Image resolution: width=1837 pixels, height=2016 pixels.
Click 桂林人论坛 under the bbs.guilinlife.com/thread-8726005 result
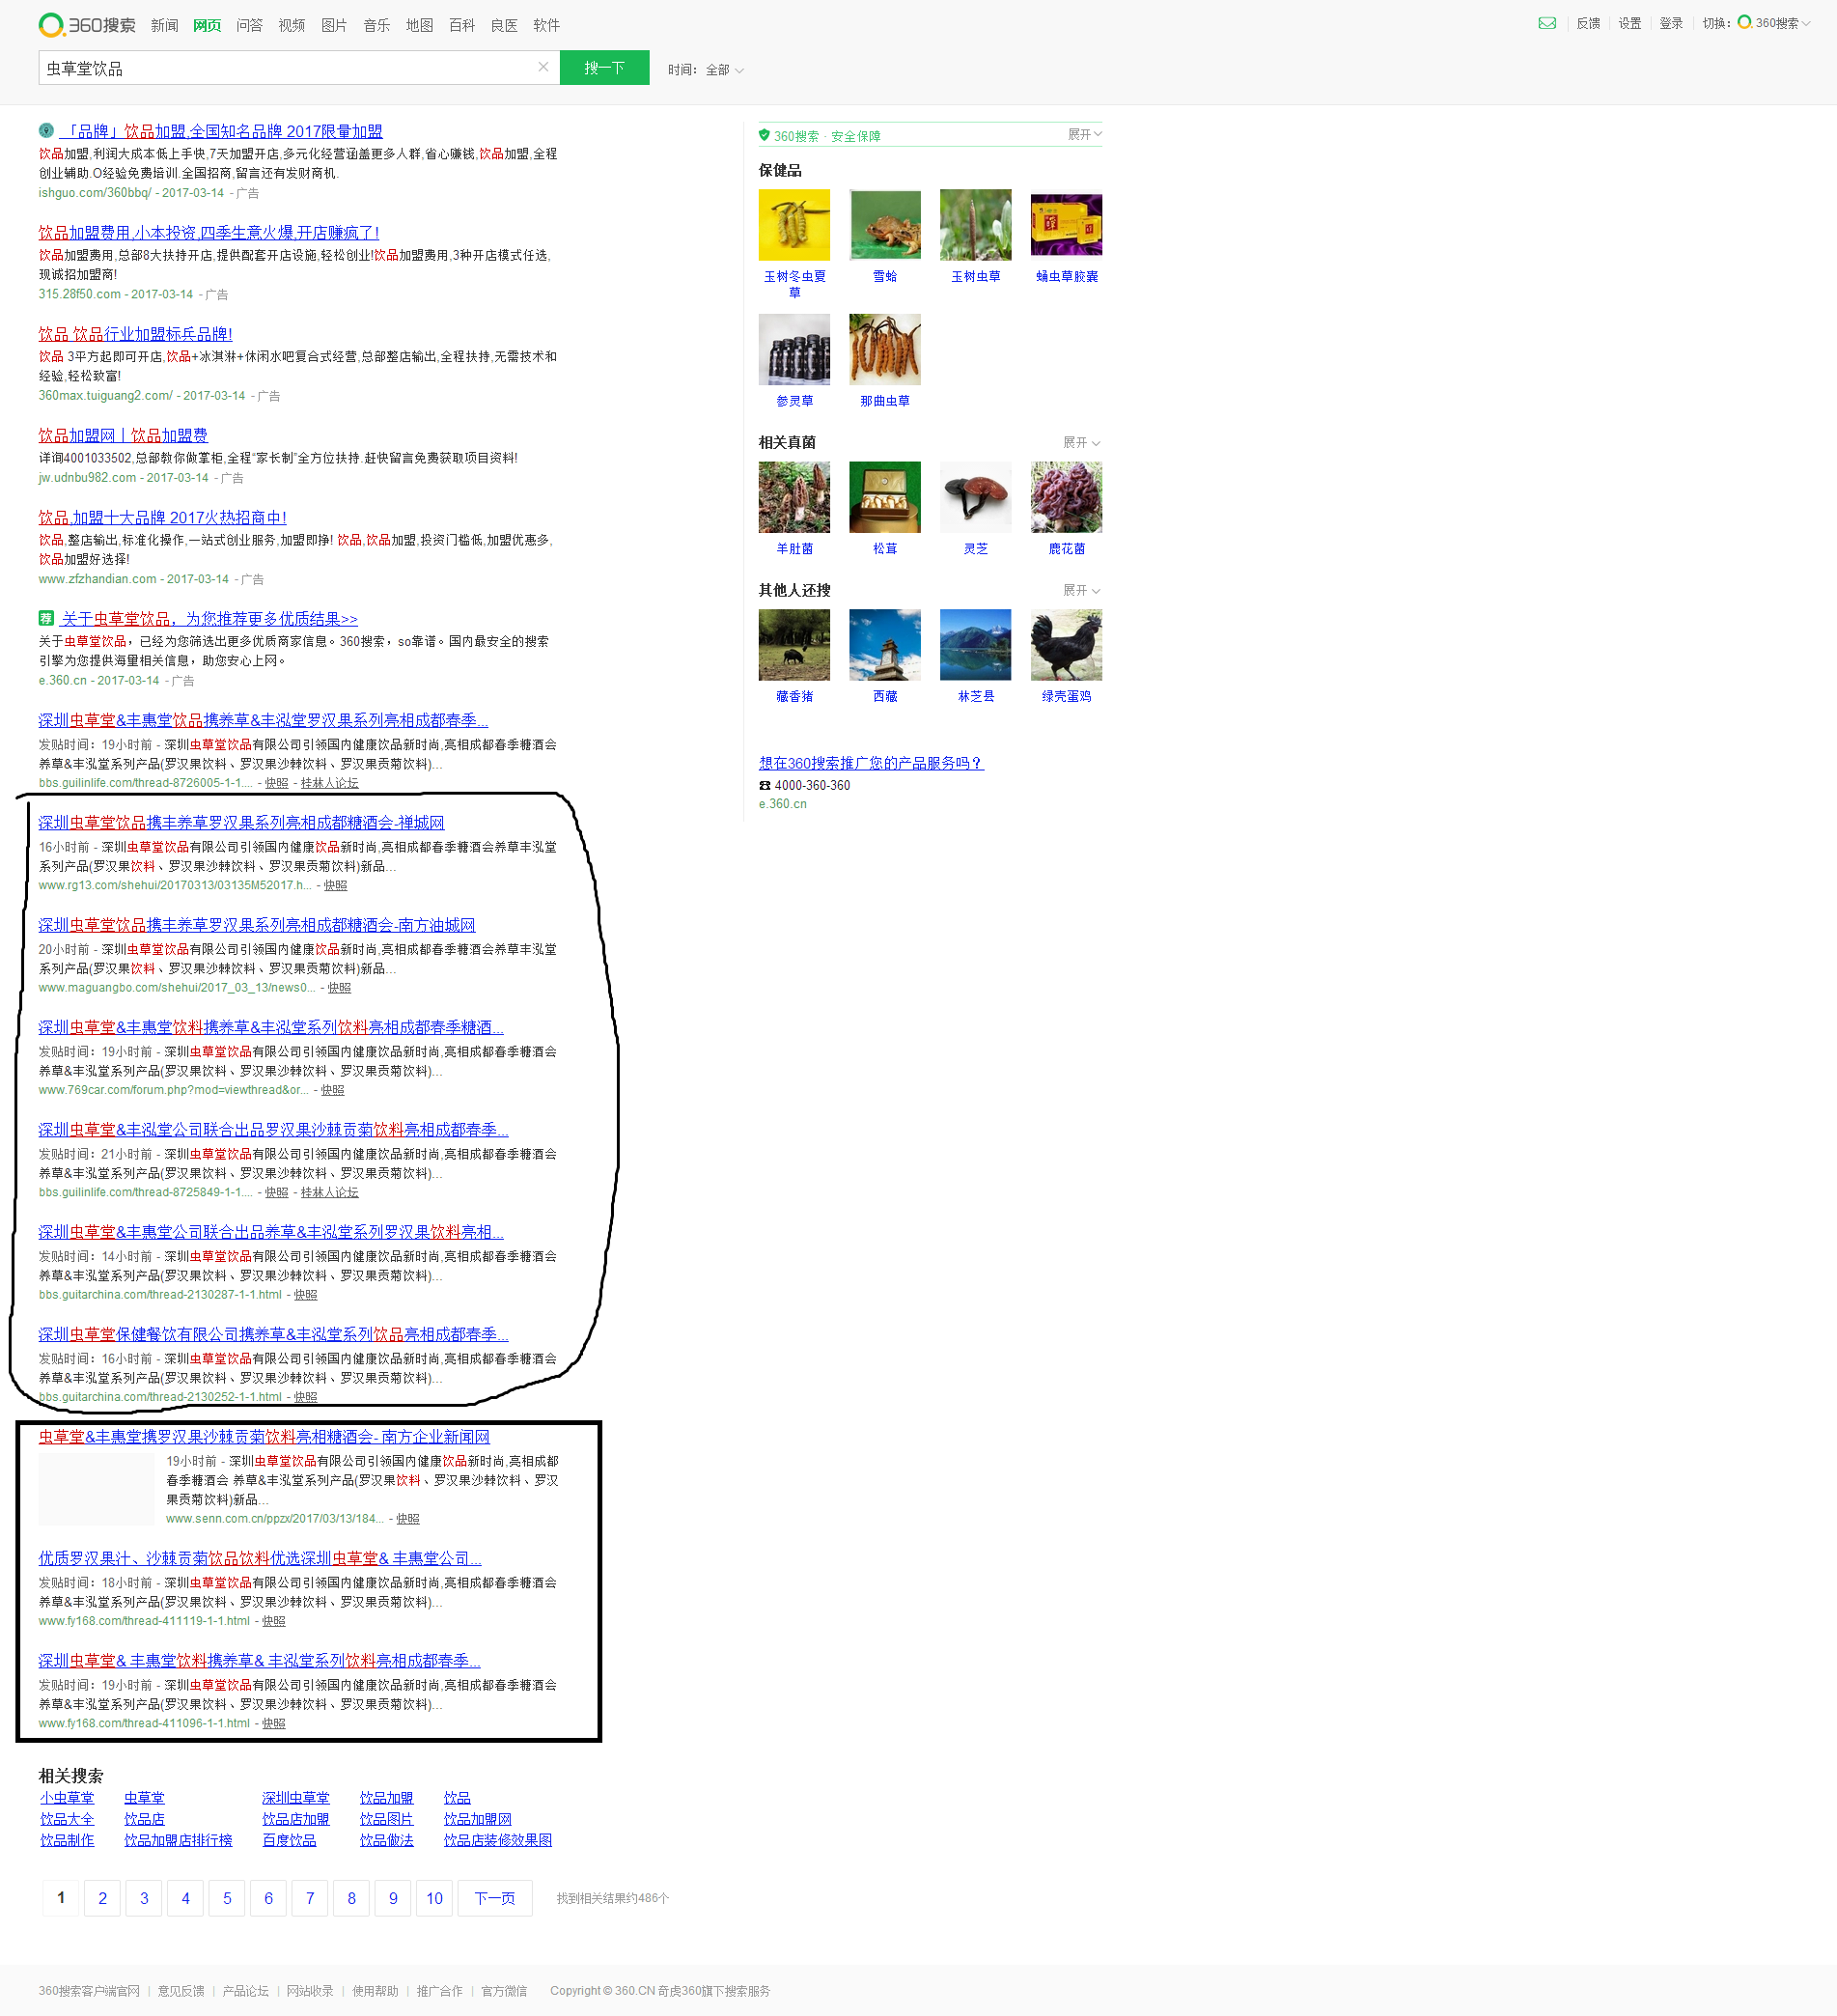(x=329, y=783)
